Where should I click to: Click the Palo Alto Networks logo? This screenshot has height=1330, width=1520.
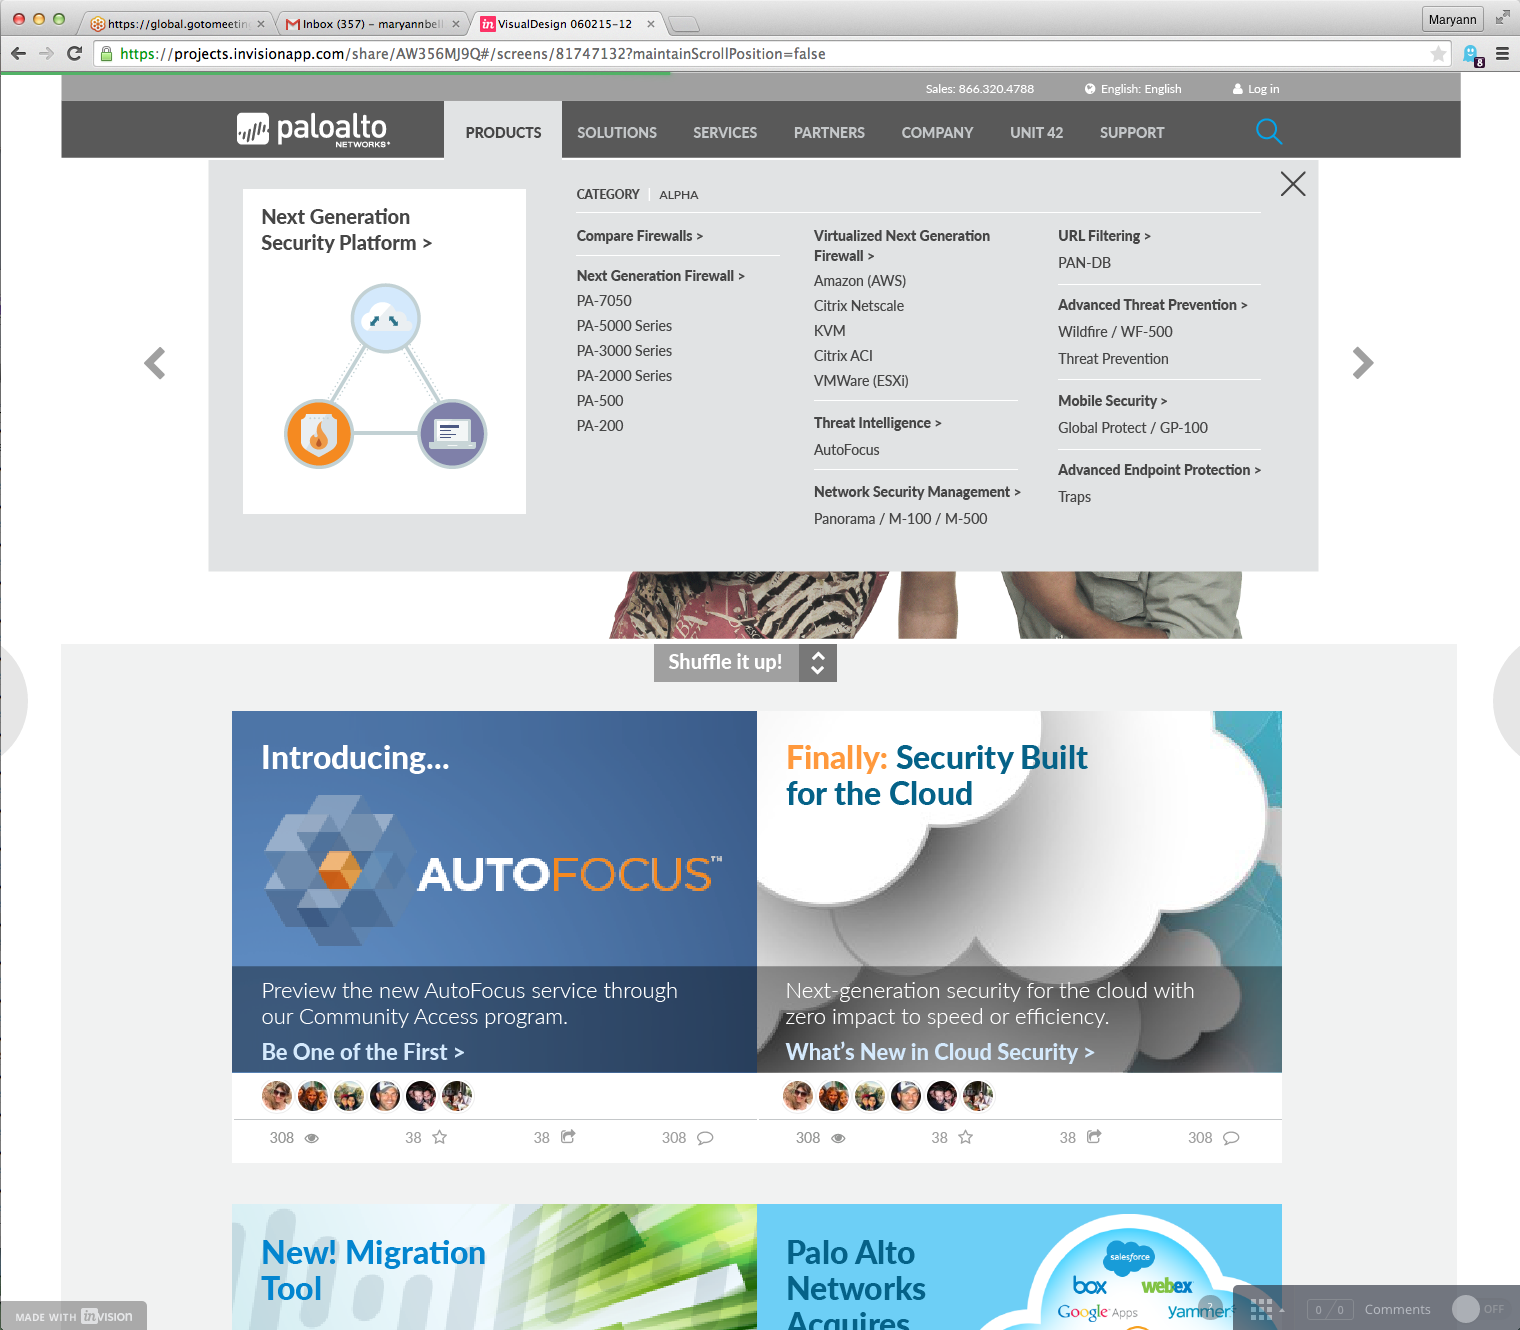(310, 129)
